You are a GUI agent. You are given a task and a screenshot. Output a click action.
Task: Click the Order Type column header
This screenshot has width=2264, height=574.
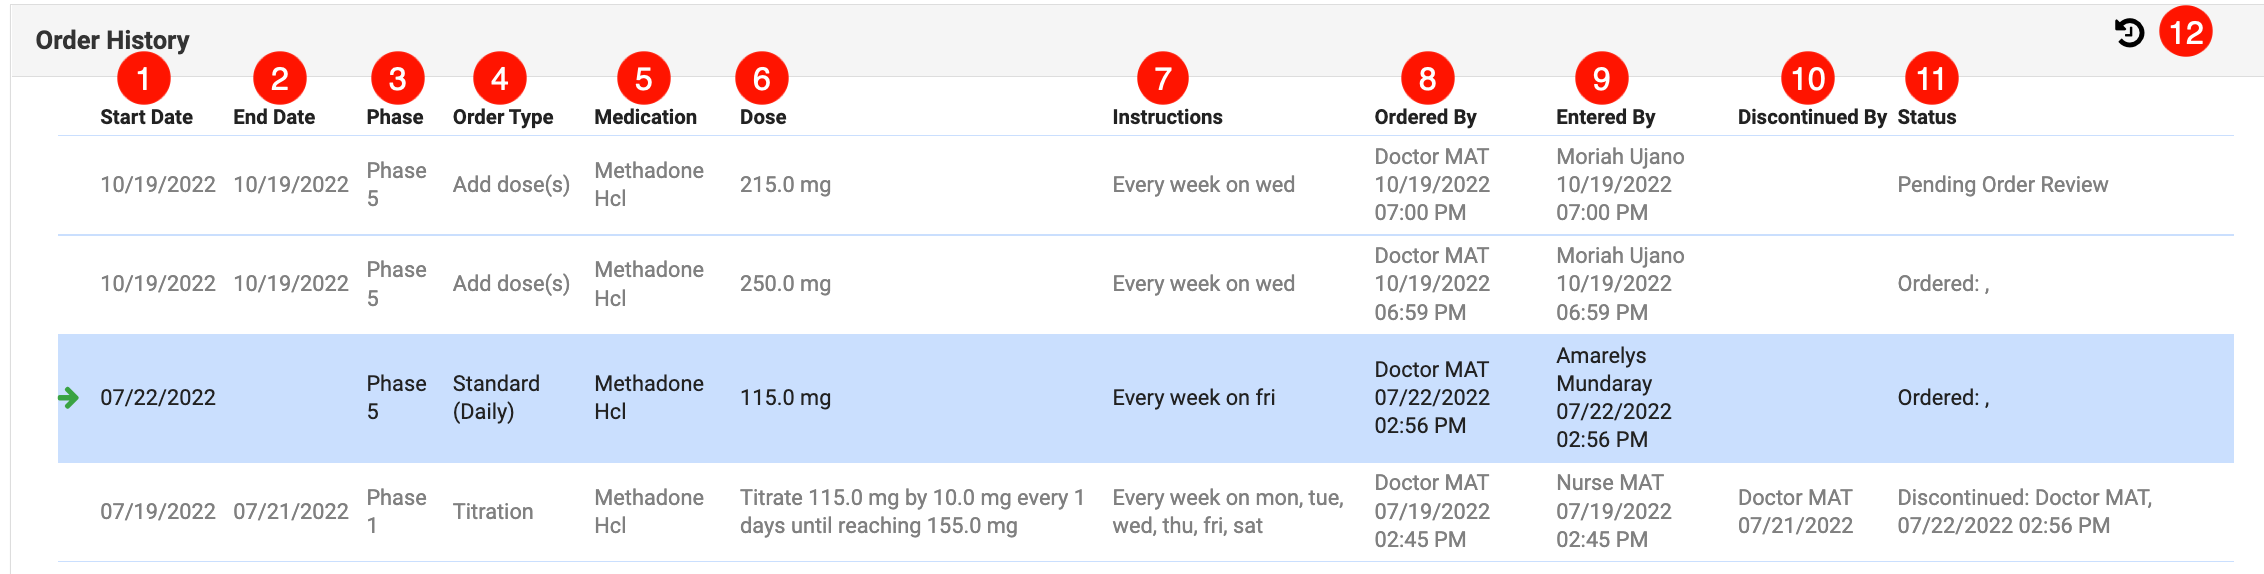502,117
